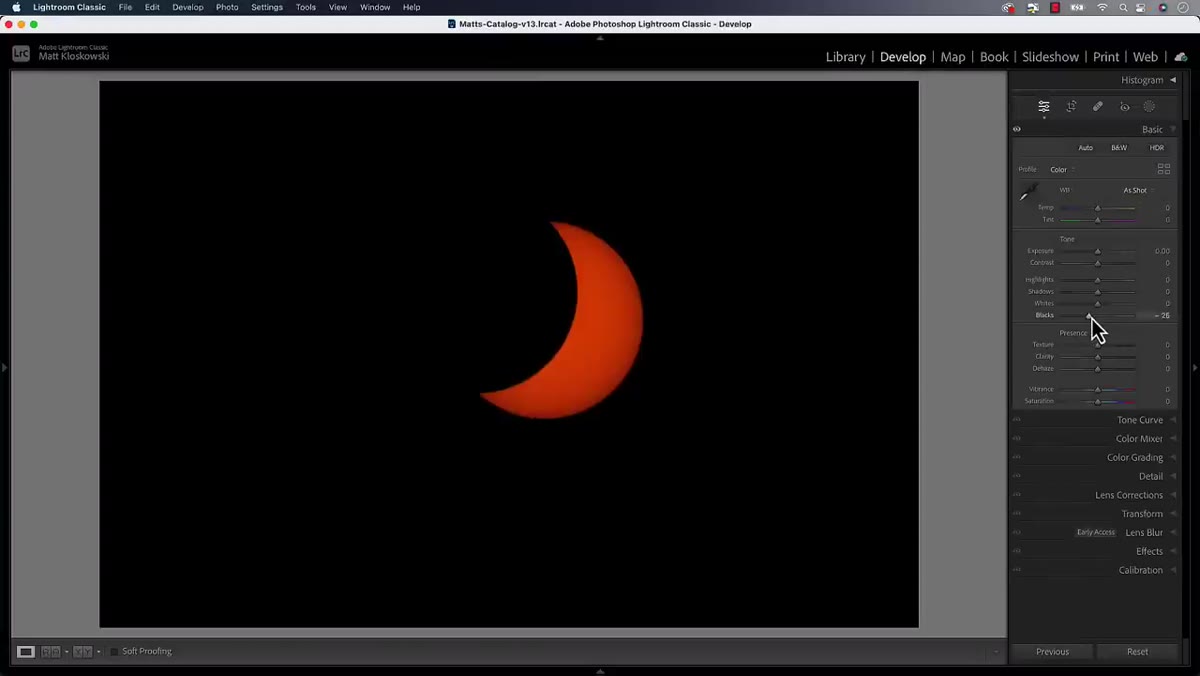Image resolution: width=1200 pixels, height=676 pixels.
Task: Click the Lrc identity plate logo
Action: coord(21,53)
